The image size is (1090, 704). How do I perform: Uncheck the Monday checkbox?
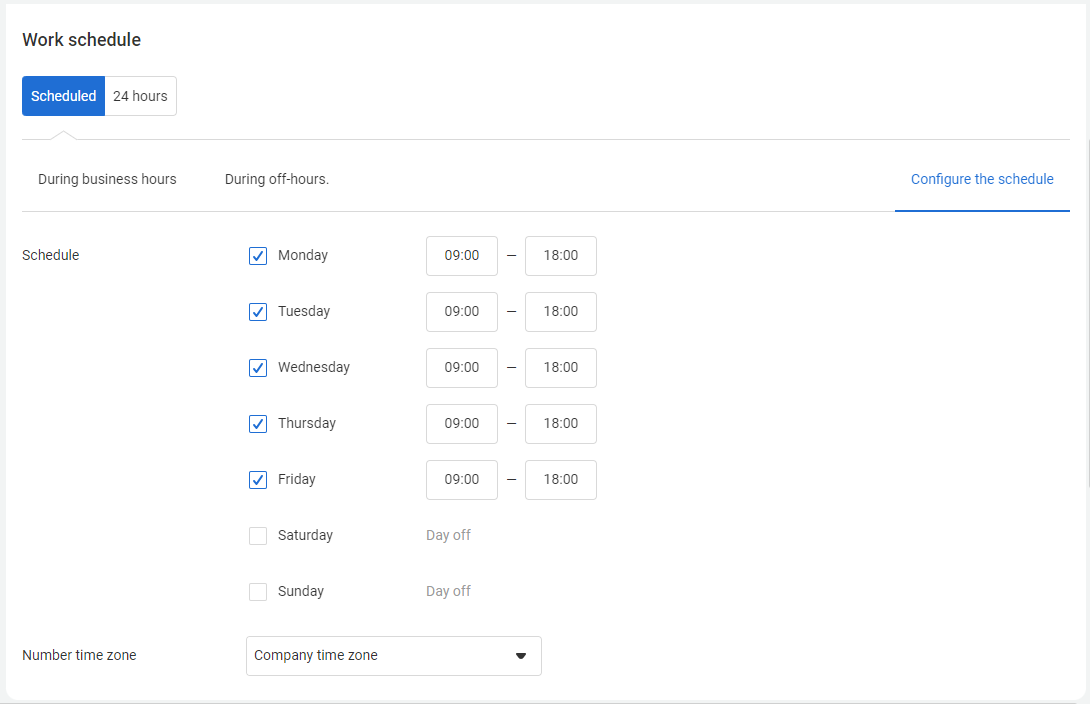coord(258,256)
